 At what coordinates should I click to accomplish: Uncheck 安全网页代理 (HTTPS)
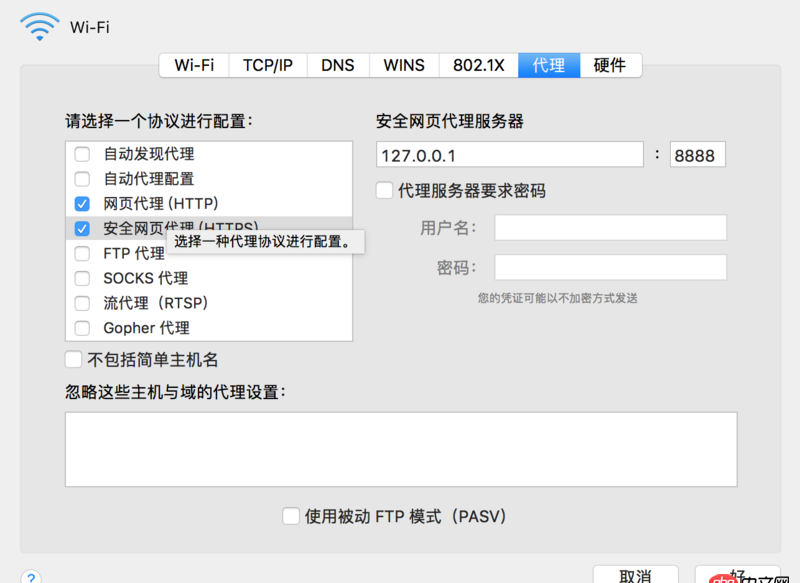click(x=83, y=228)
